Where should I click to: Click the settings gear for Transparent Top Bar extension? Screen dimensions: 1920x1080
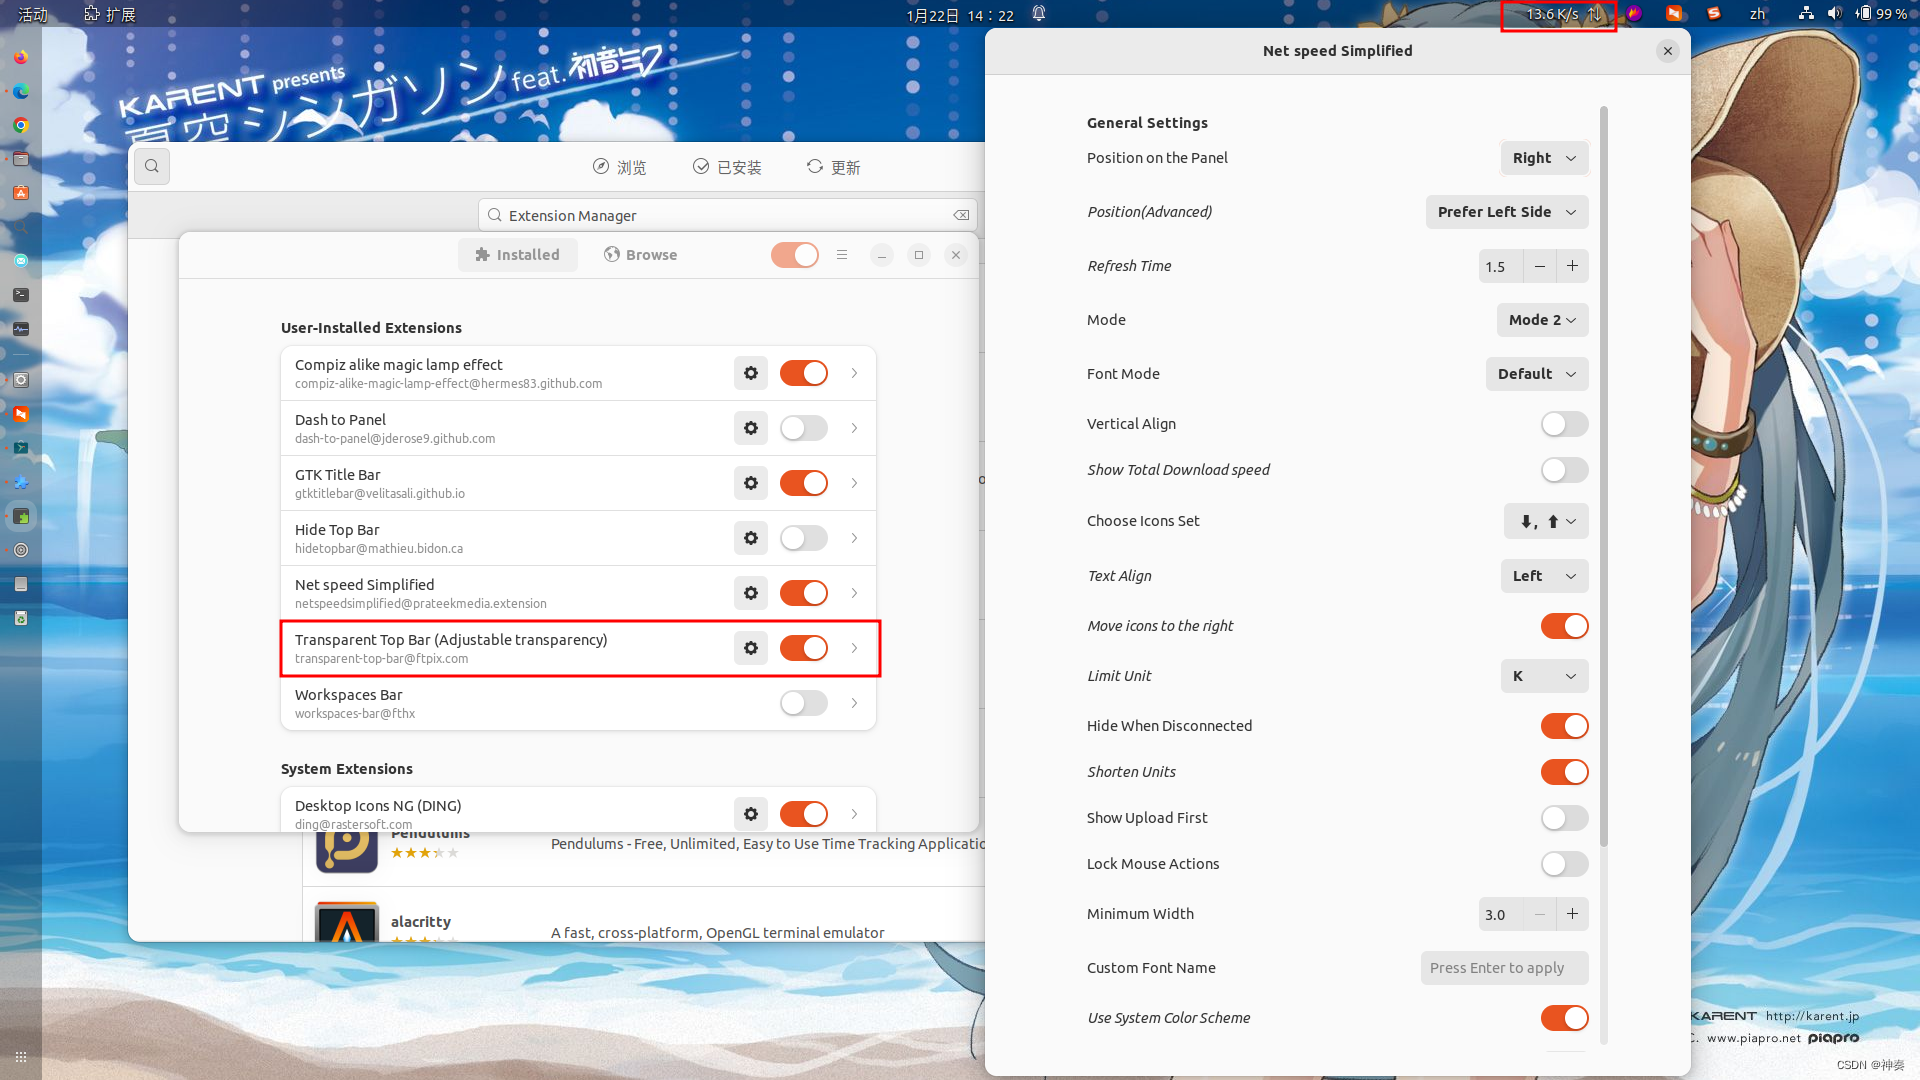tap(750, 647)
